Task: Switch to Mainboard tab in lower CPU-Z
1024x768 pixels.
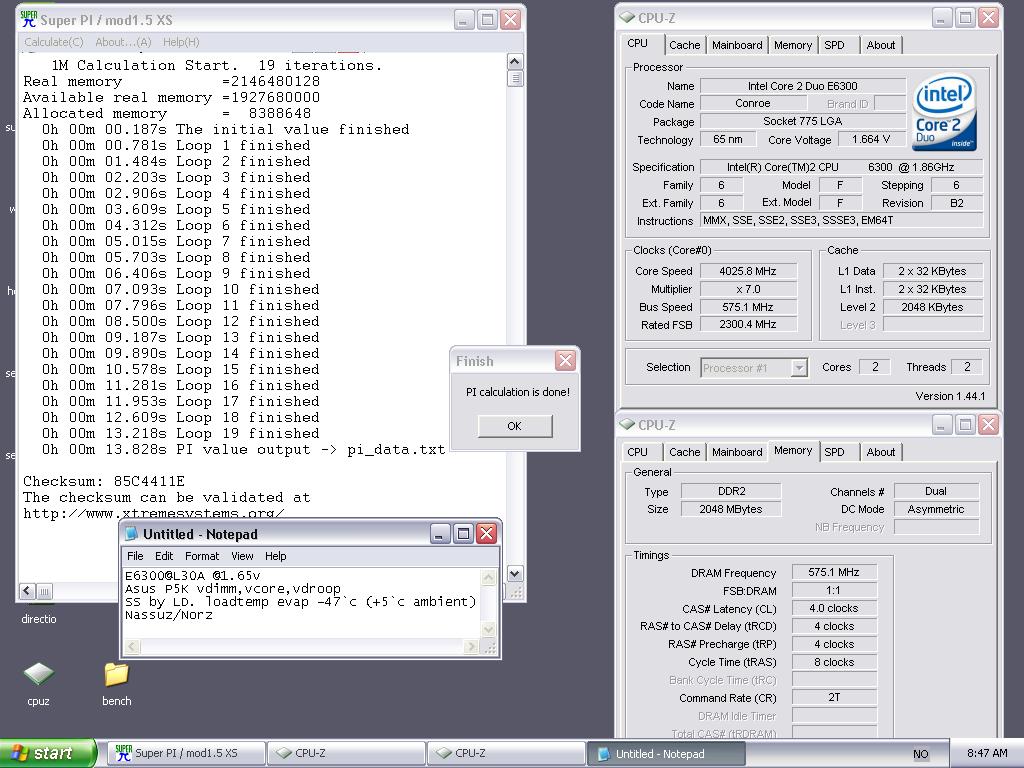Action: tap(737, 452)
